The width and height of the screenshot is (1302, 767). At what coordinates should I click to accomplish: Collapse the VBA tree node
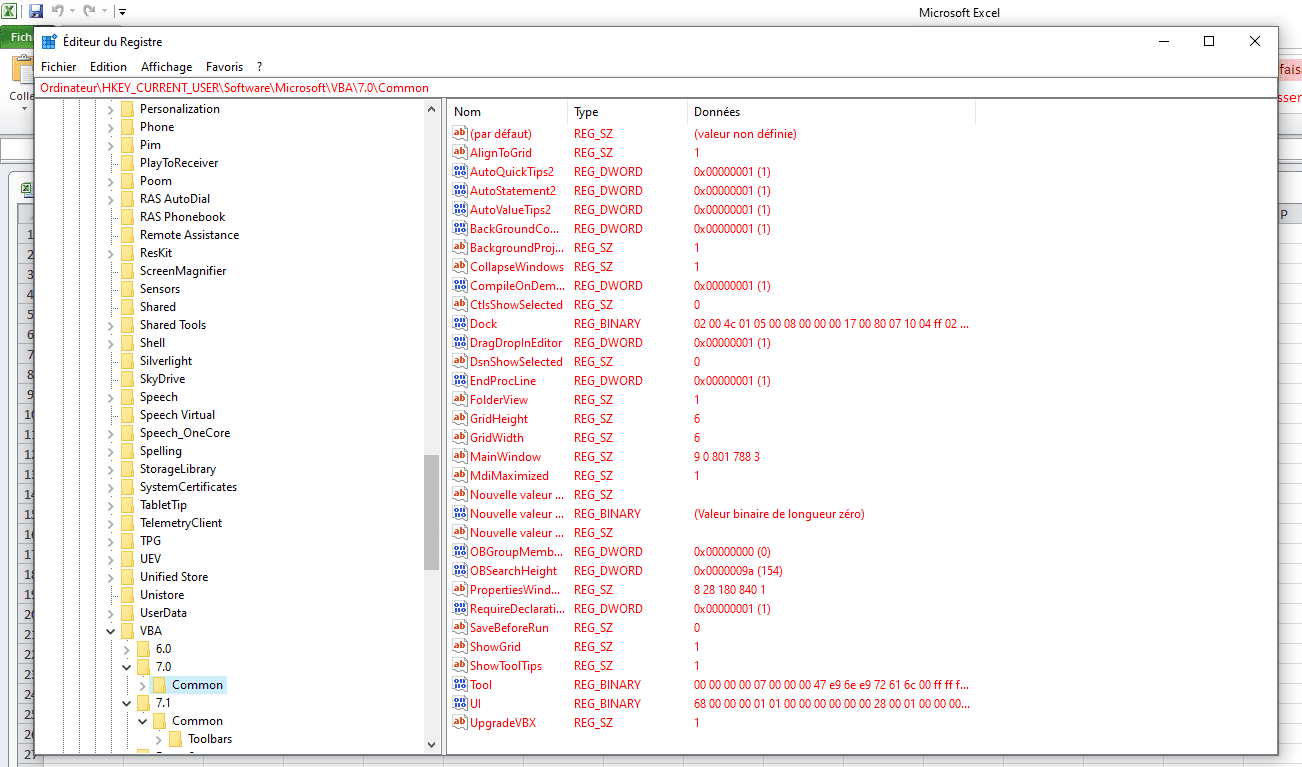click(110, 631)
